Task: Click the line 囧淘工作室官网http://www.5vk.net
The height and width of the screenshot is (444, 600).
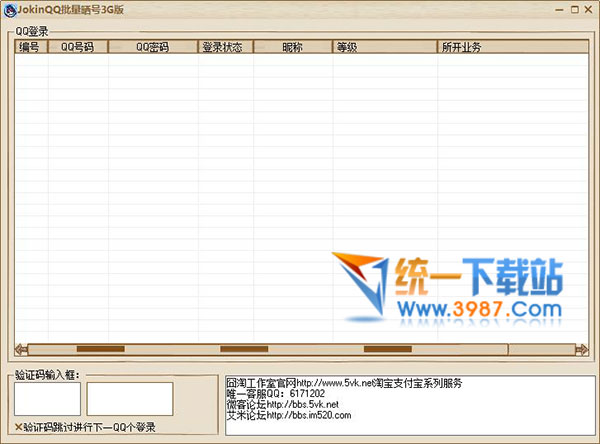Action: pyautogui.click(x=299, y=383)
